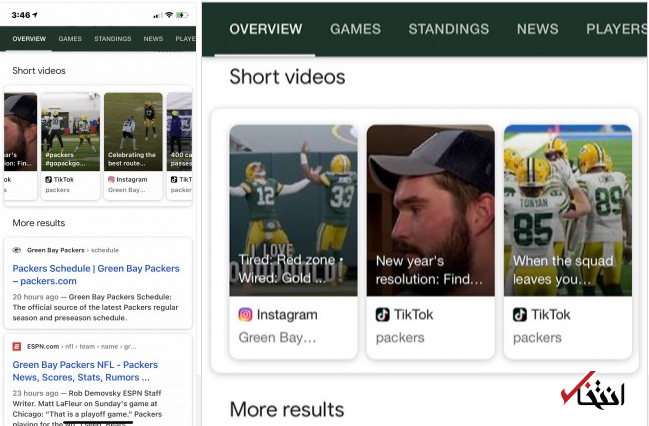Switch to the GAMES tab in right panel
Screen dimensions: 649x426
tap(355, 29)
